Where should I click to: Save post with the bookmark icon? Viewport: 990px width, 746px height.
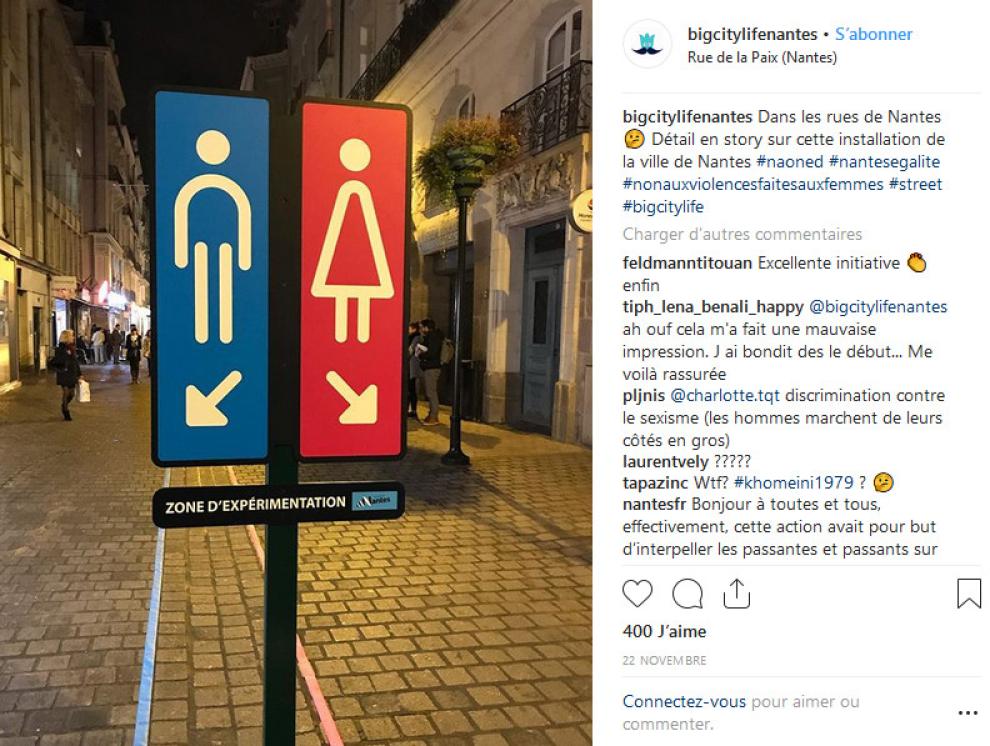[x=969, y=594]
